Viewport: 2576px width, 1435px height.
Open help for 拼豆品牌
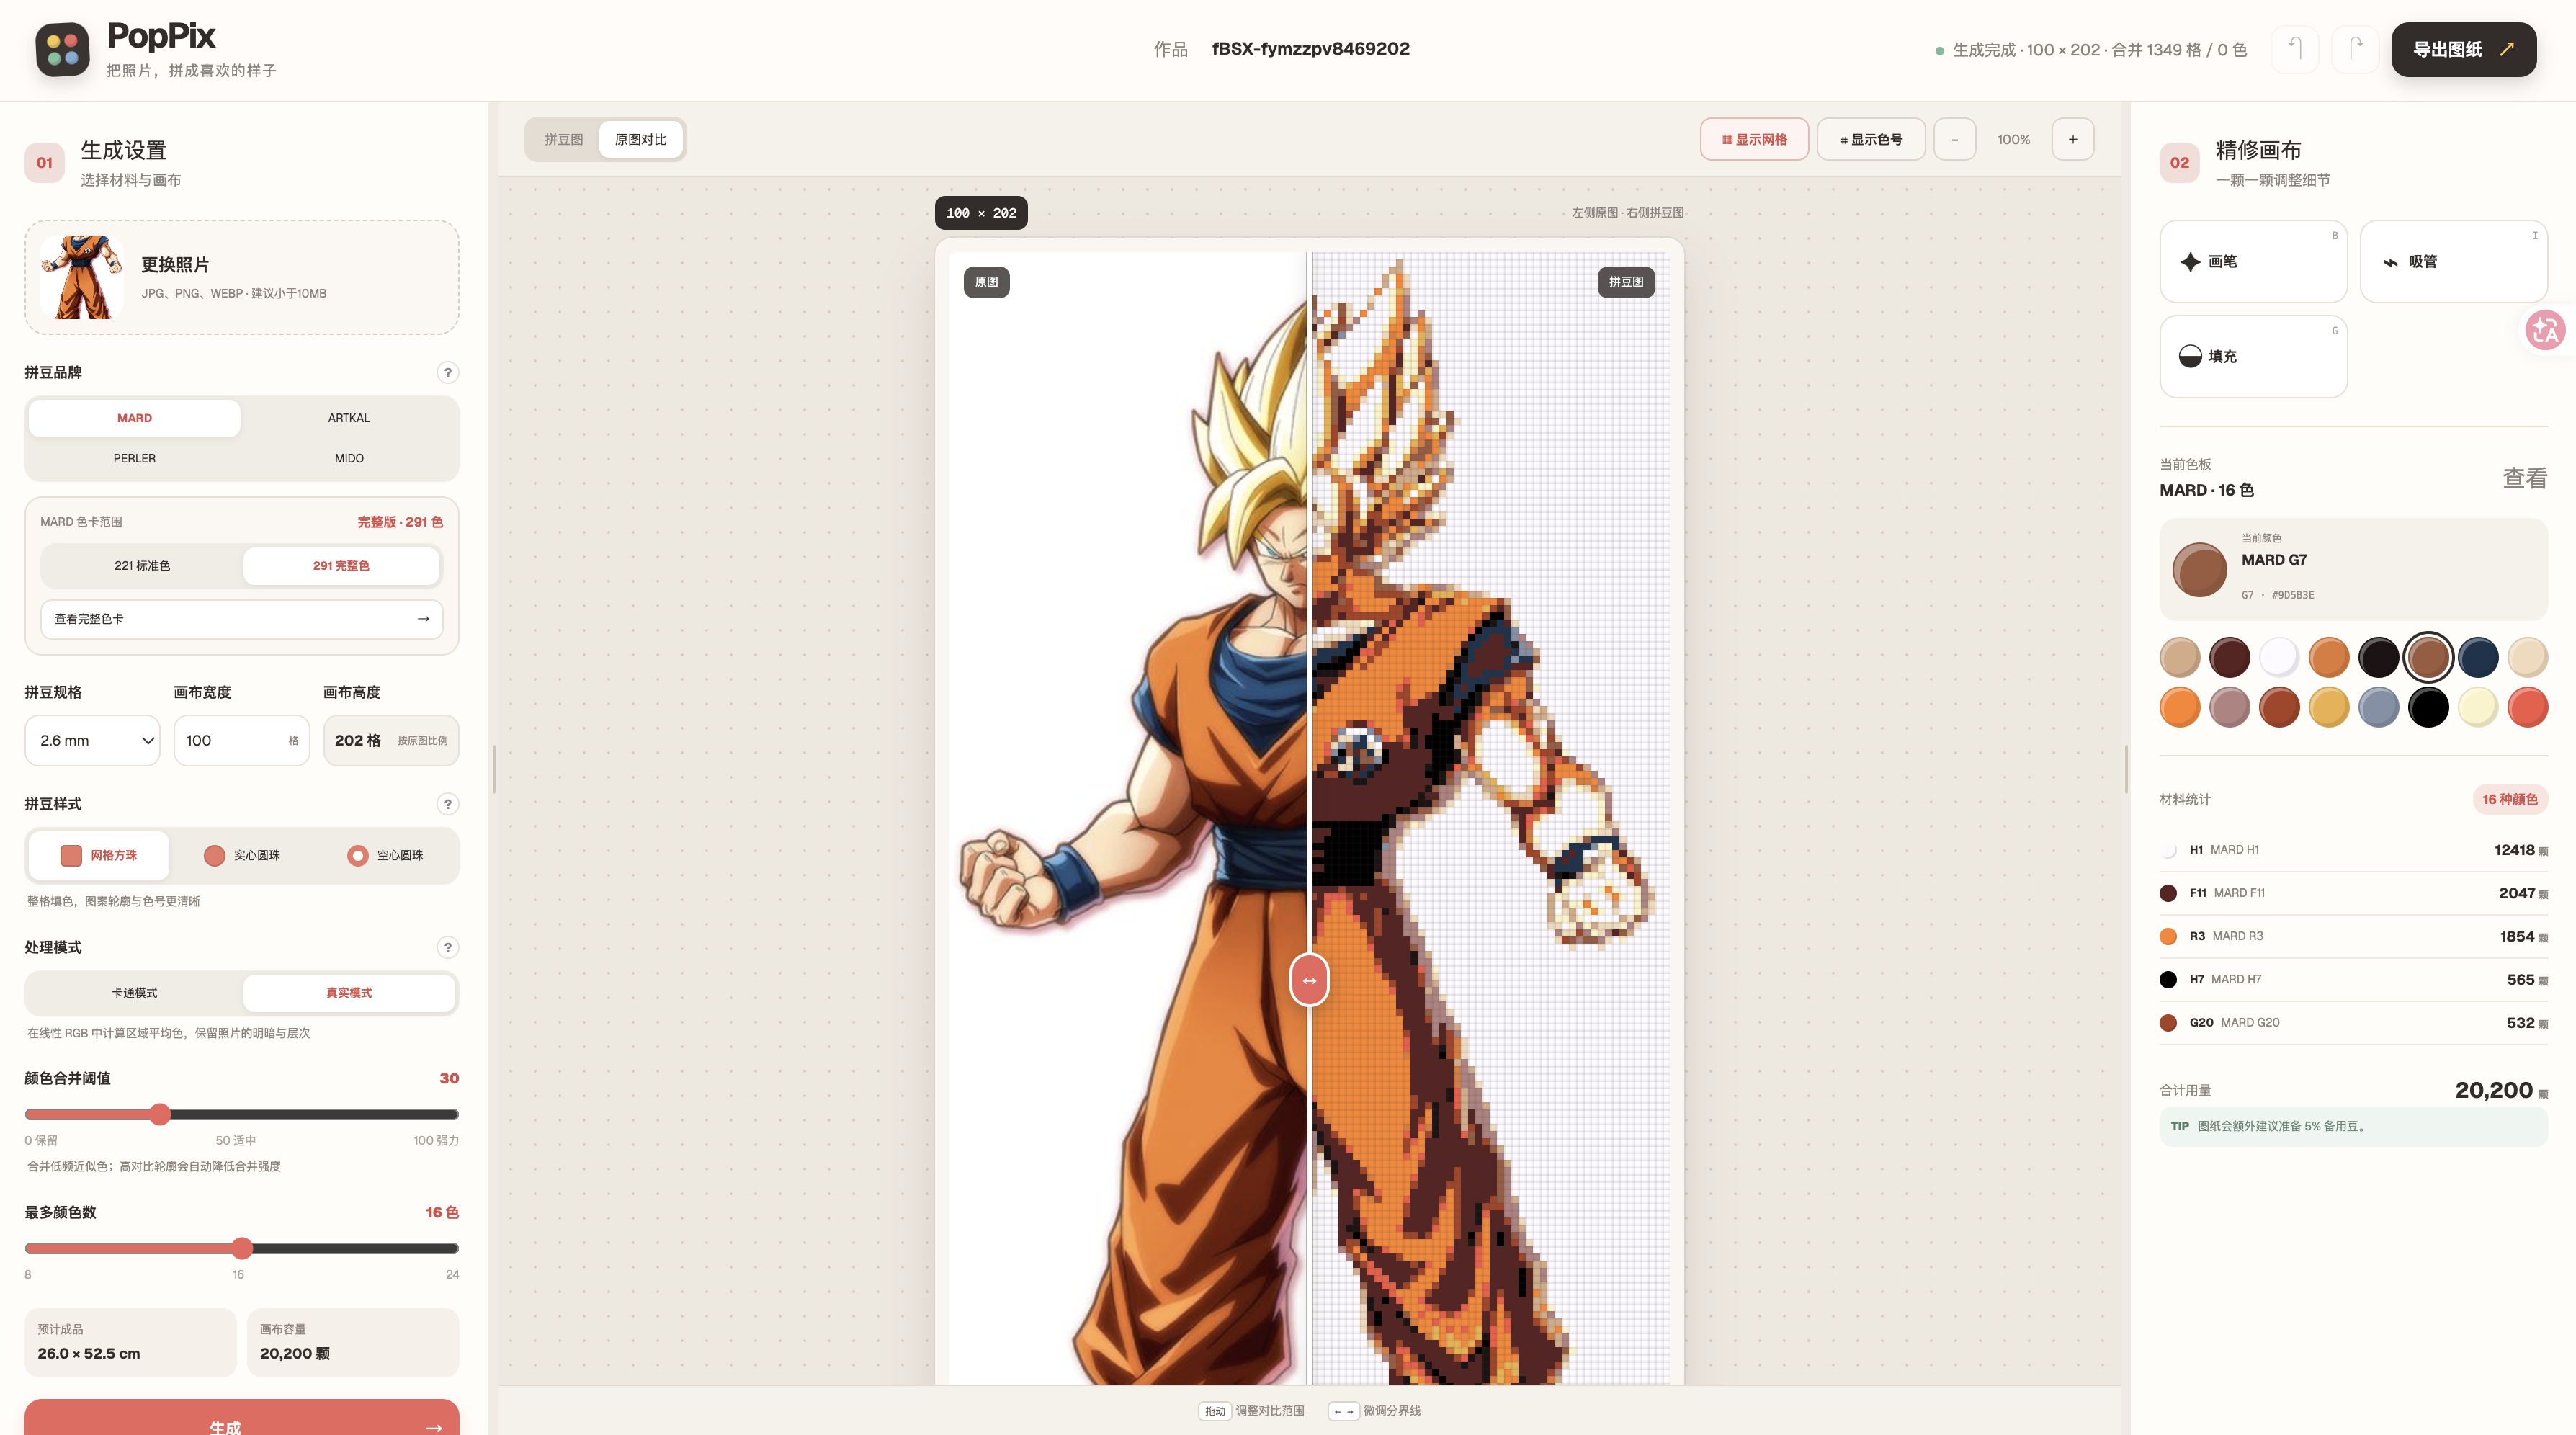coord(448,372)
